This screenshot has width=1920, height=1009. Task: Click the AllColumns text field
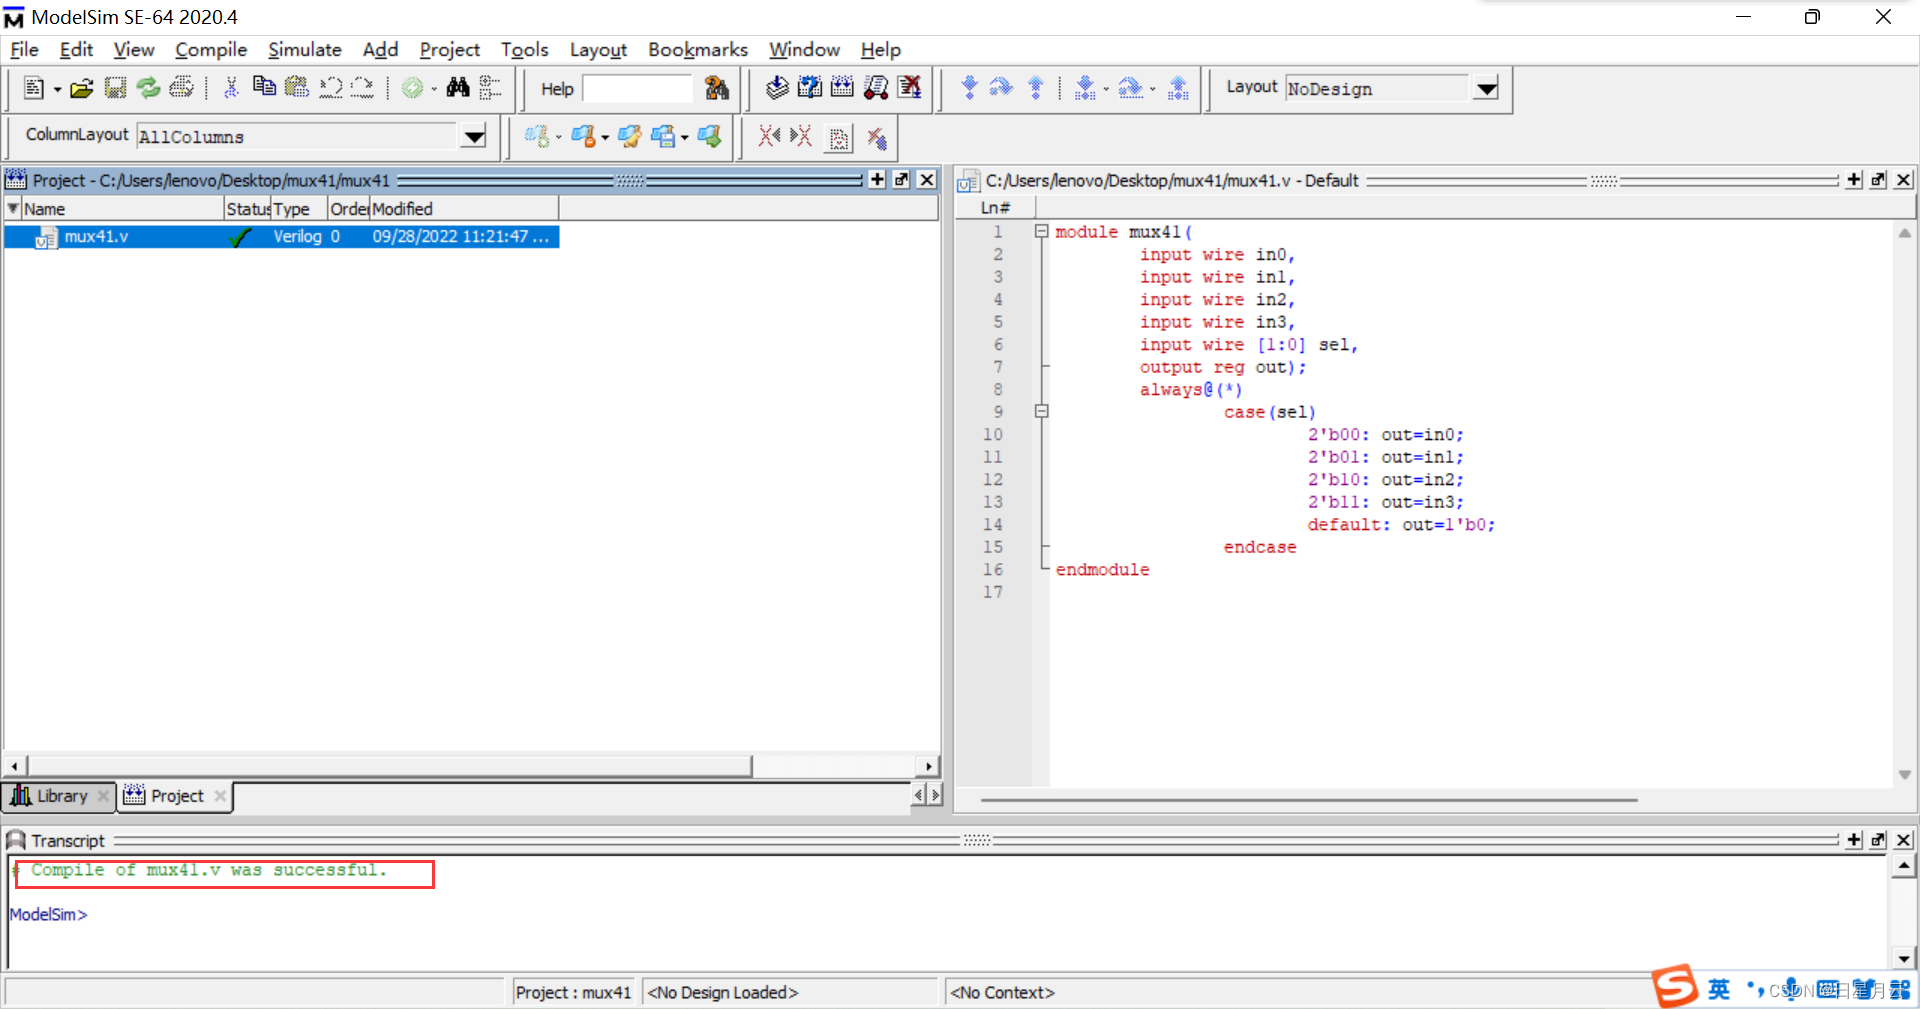297,136
